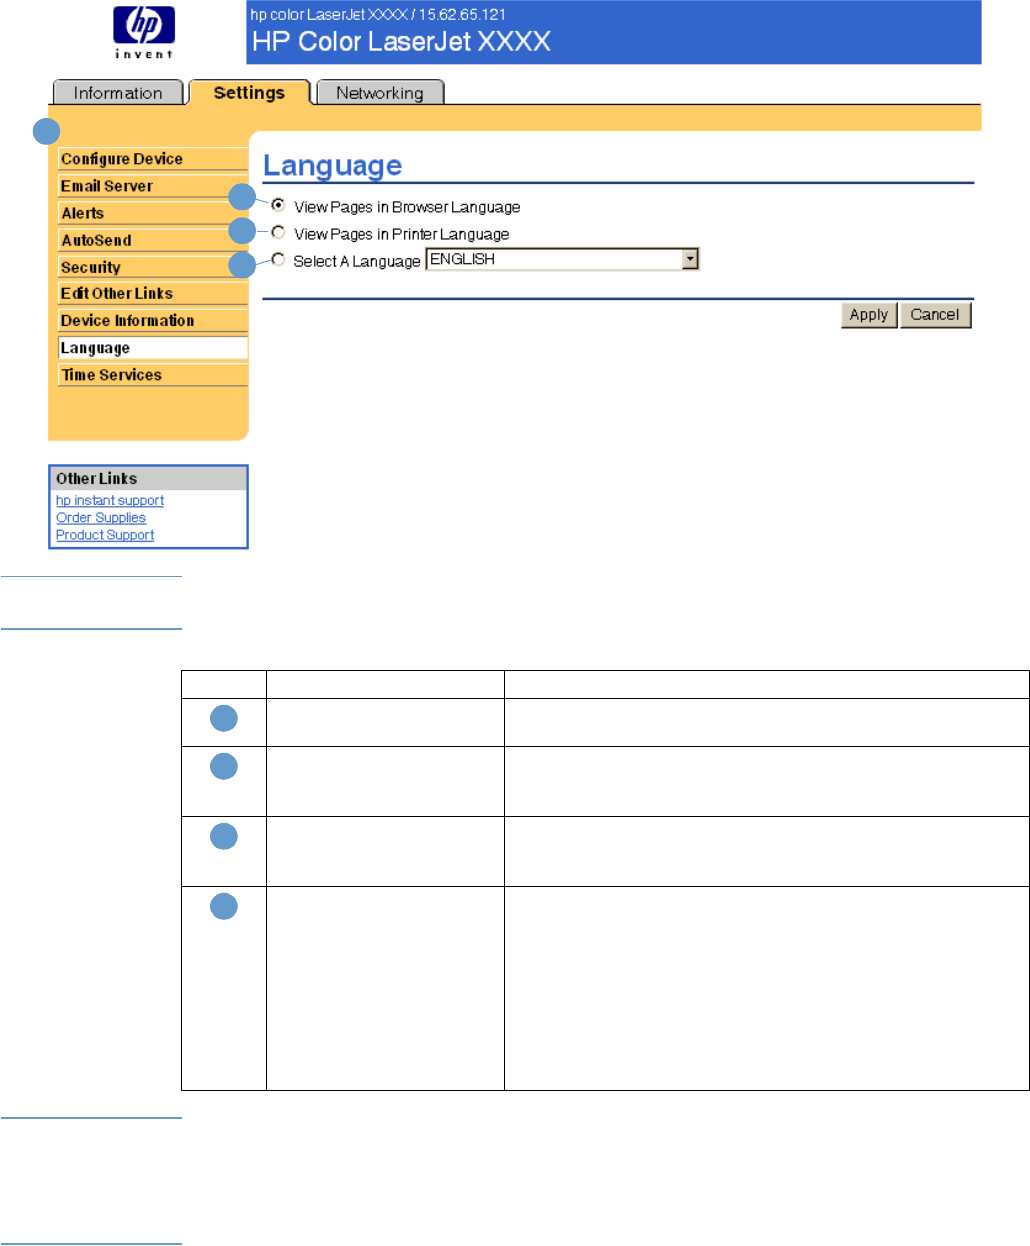Click the Apply button
Screen dimensions: 1030x1246
pyautogui.click(x=869, y=315)
